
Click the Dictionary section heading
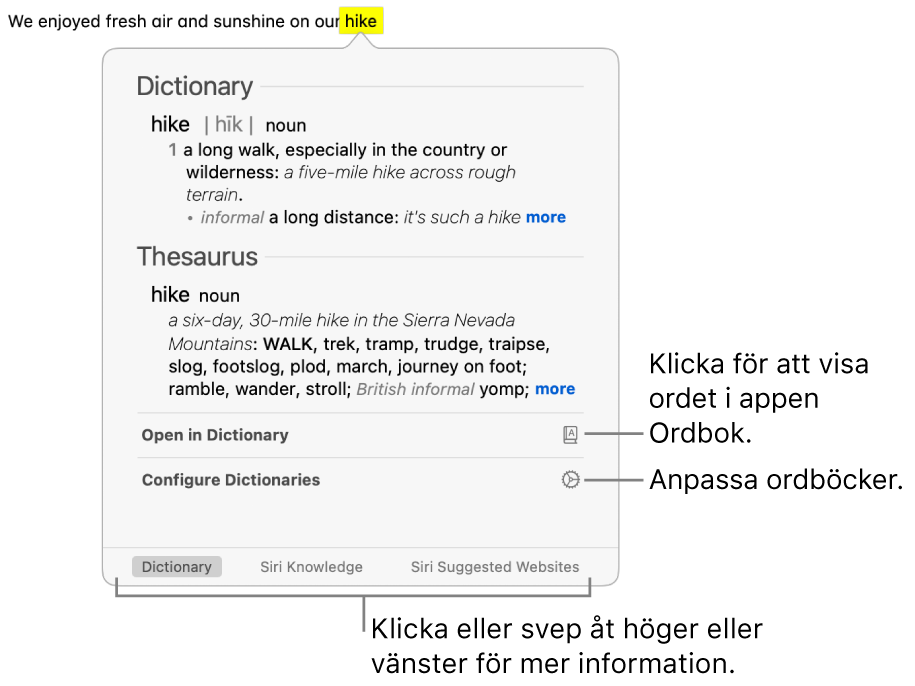tap(195, 86)
